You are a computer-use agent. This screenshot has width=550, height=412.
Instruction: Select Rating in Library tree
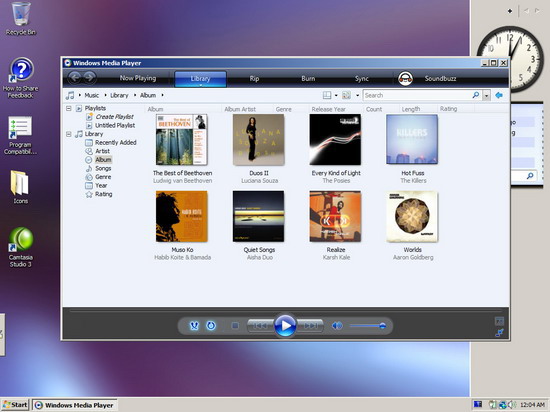[x=103, y=194]
